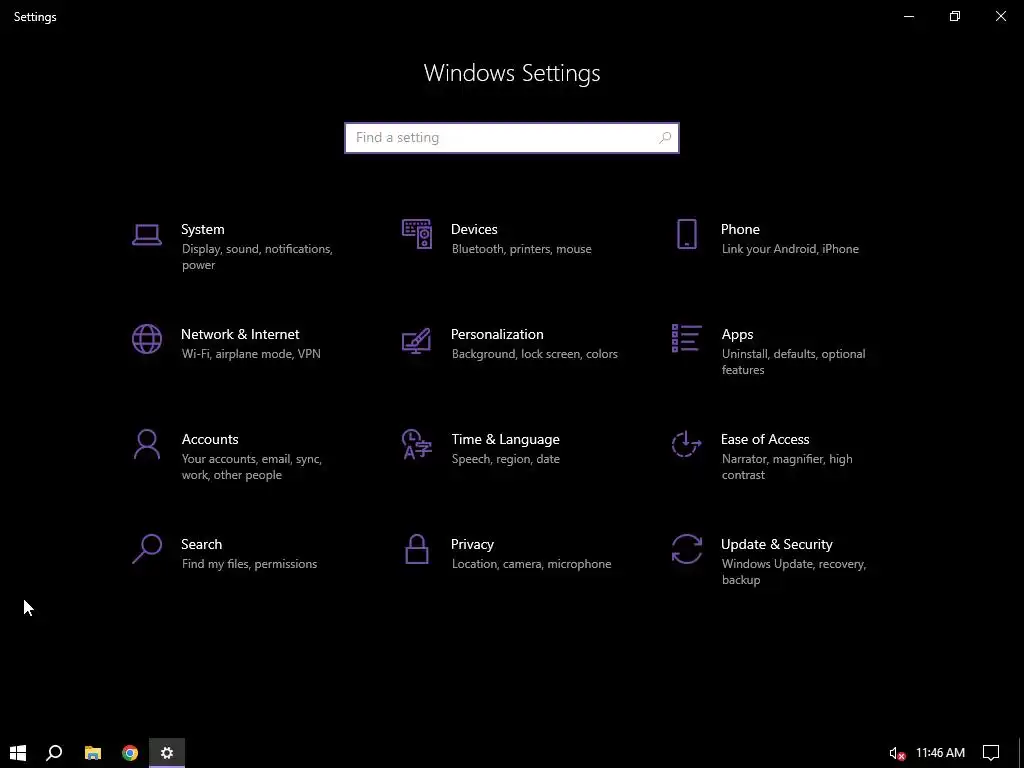The height and width of the screenshot is (768, 1024).
Task: Open the Phone icon
Action: 686,234
